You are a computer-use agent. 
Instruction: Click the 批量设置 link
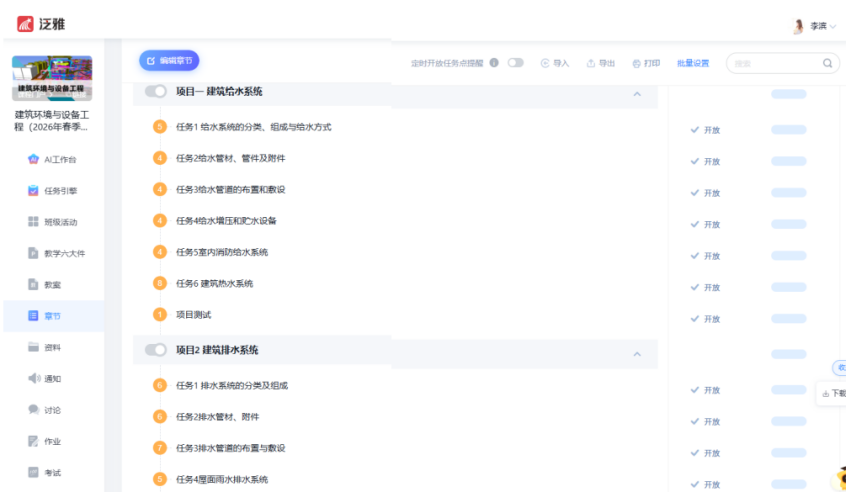pos(692,63)
